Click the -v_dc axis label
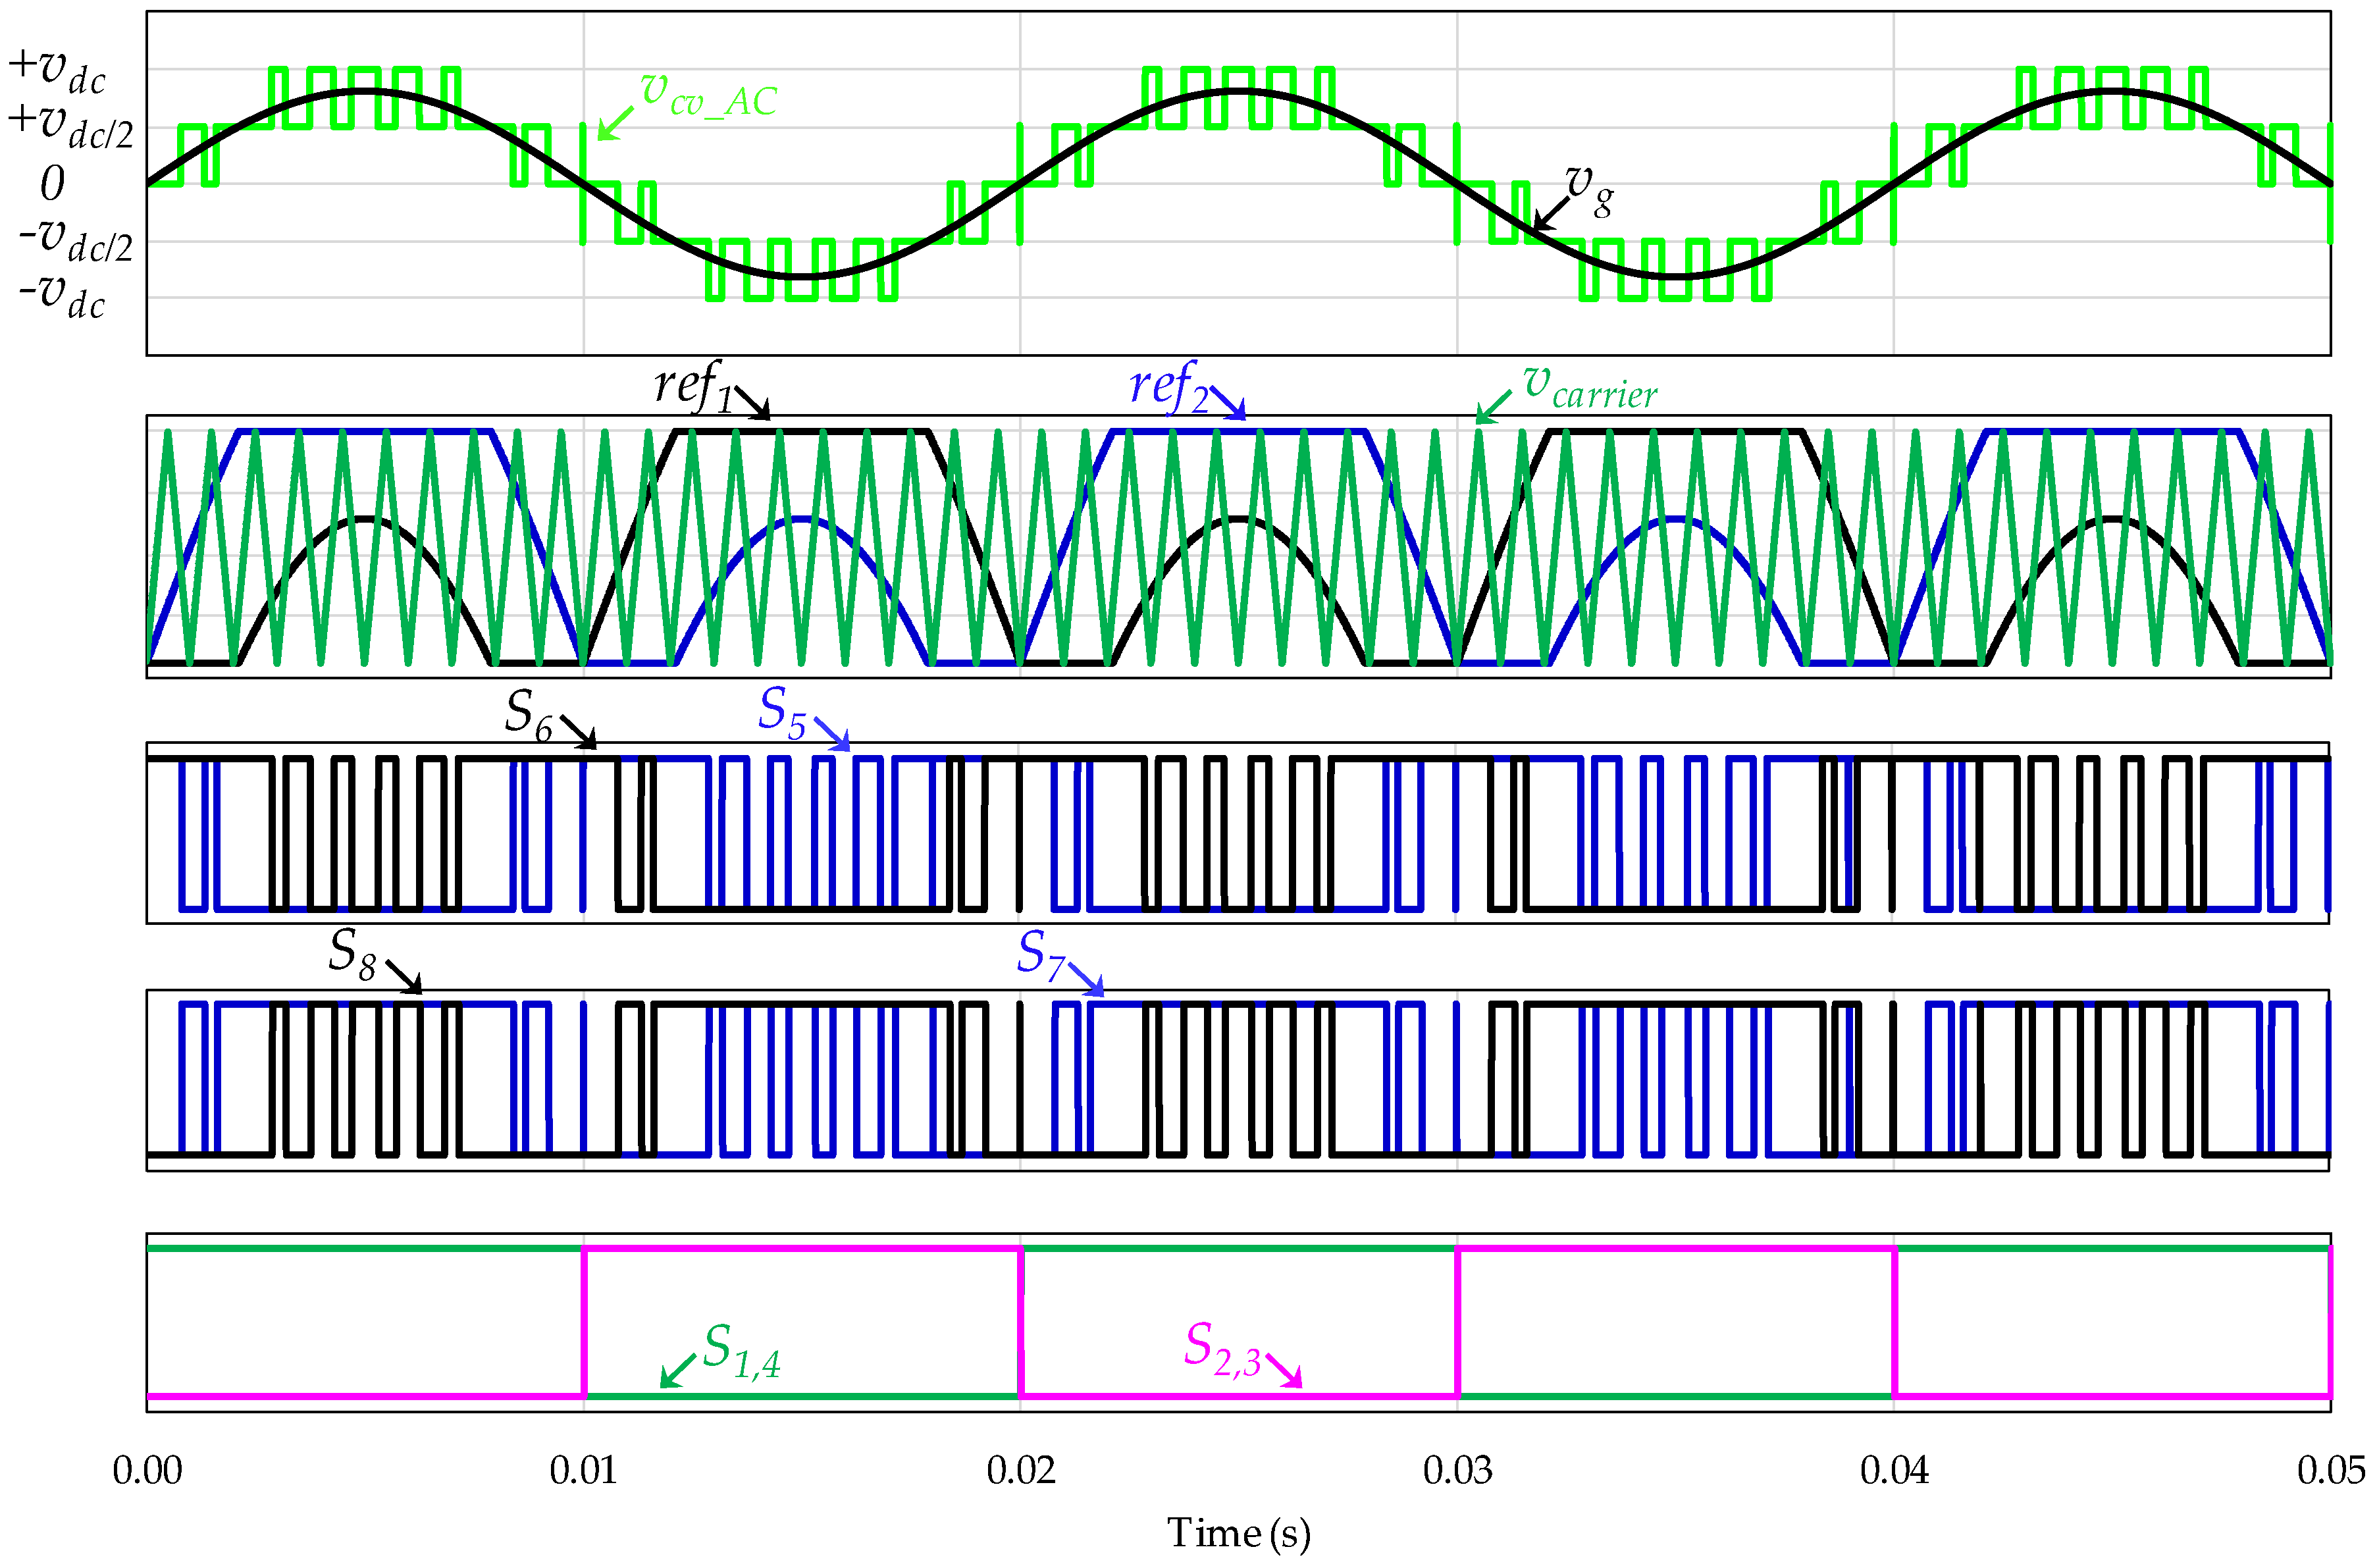2377x1568 pixels. (62, 297)
